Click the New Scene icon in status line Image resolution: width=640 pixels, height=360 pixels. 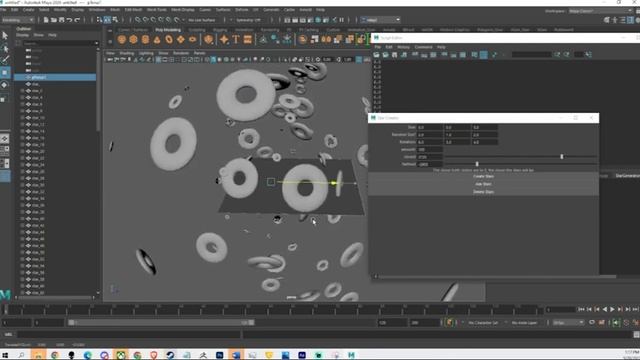[46, 20]
